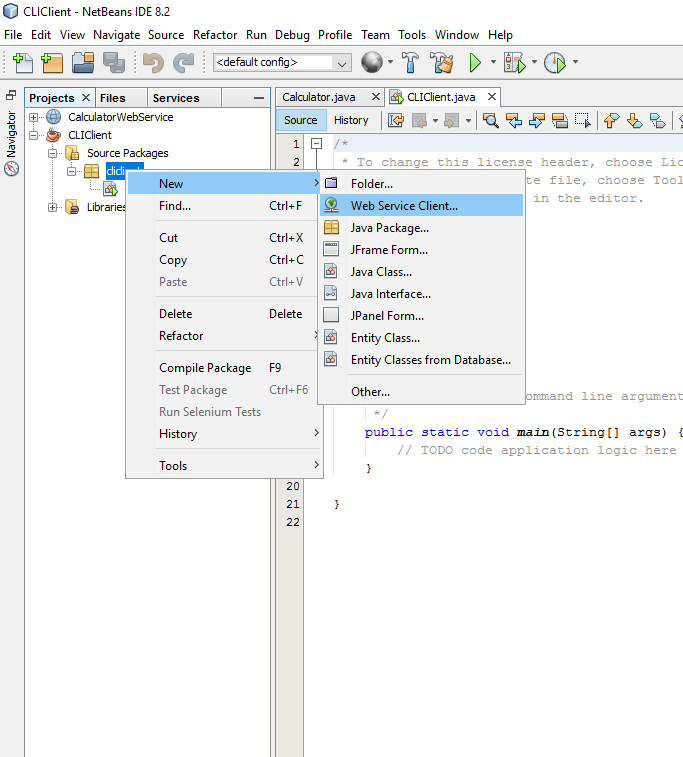
Task: Choose Entity Classes from Database entry
Action: 421,360
